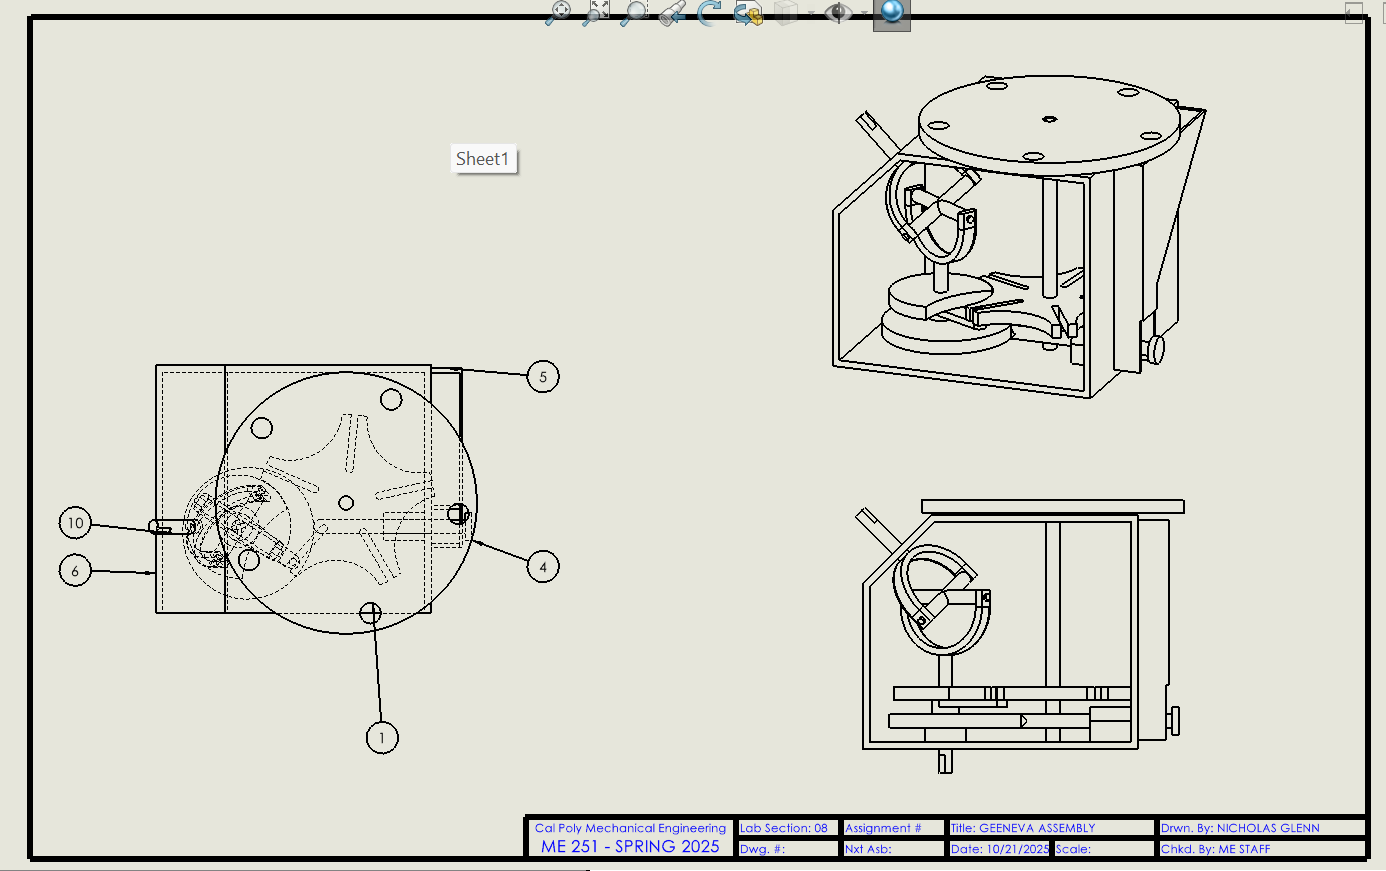Expand the Display Style dropdown arrow
1386x871 pixels.
(x=810, y=13)
